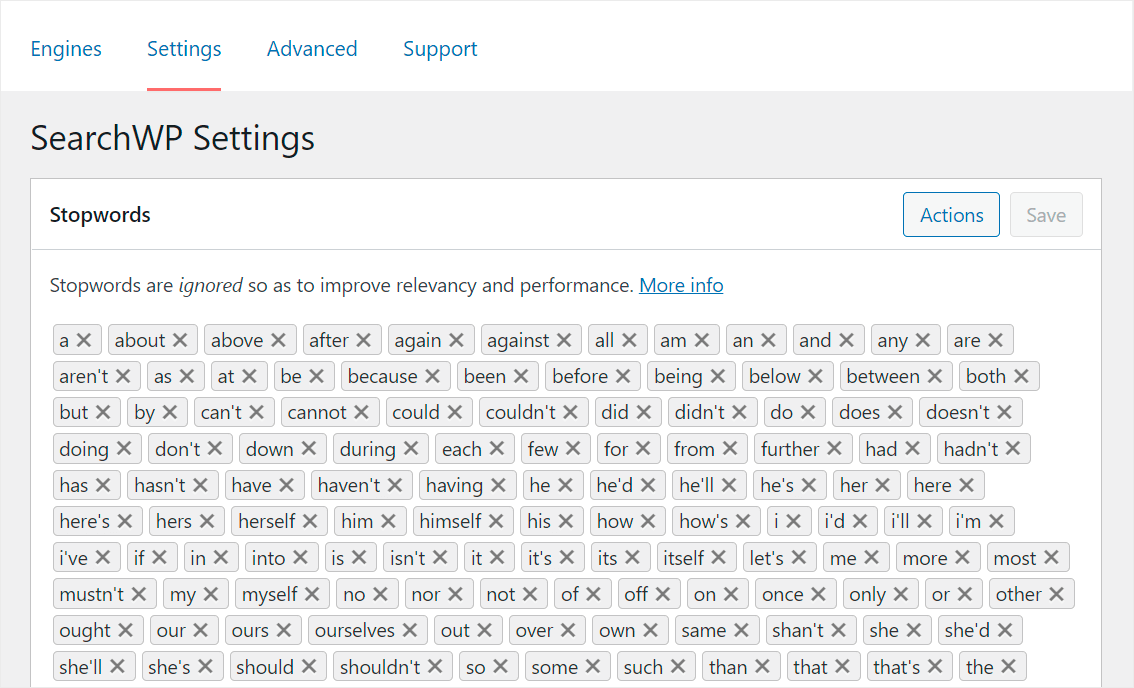Remove 'further' via its X icon

[x=834, y=449]
